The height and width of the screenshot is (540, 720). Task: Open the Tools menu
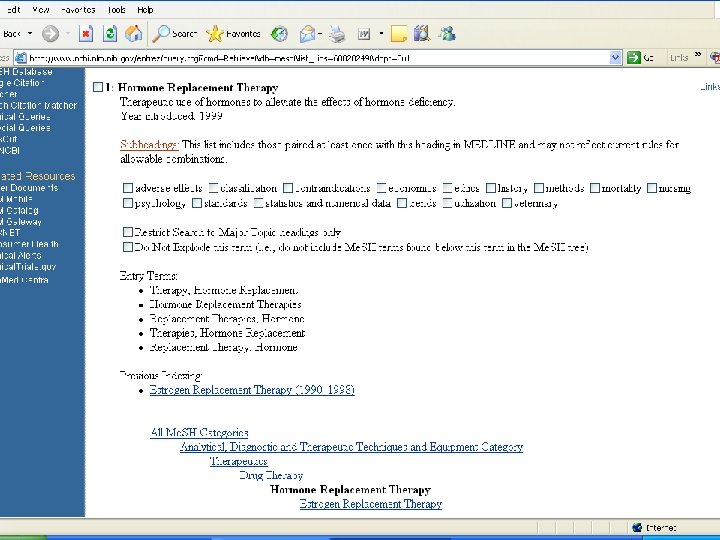116,10
